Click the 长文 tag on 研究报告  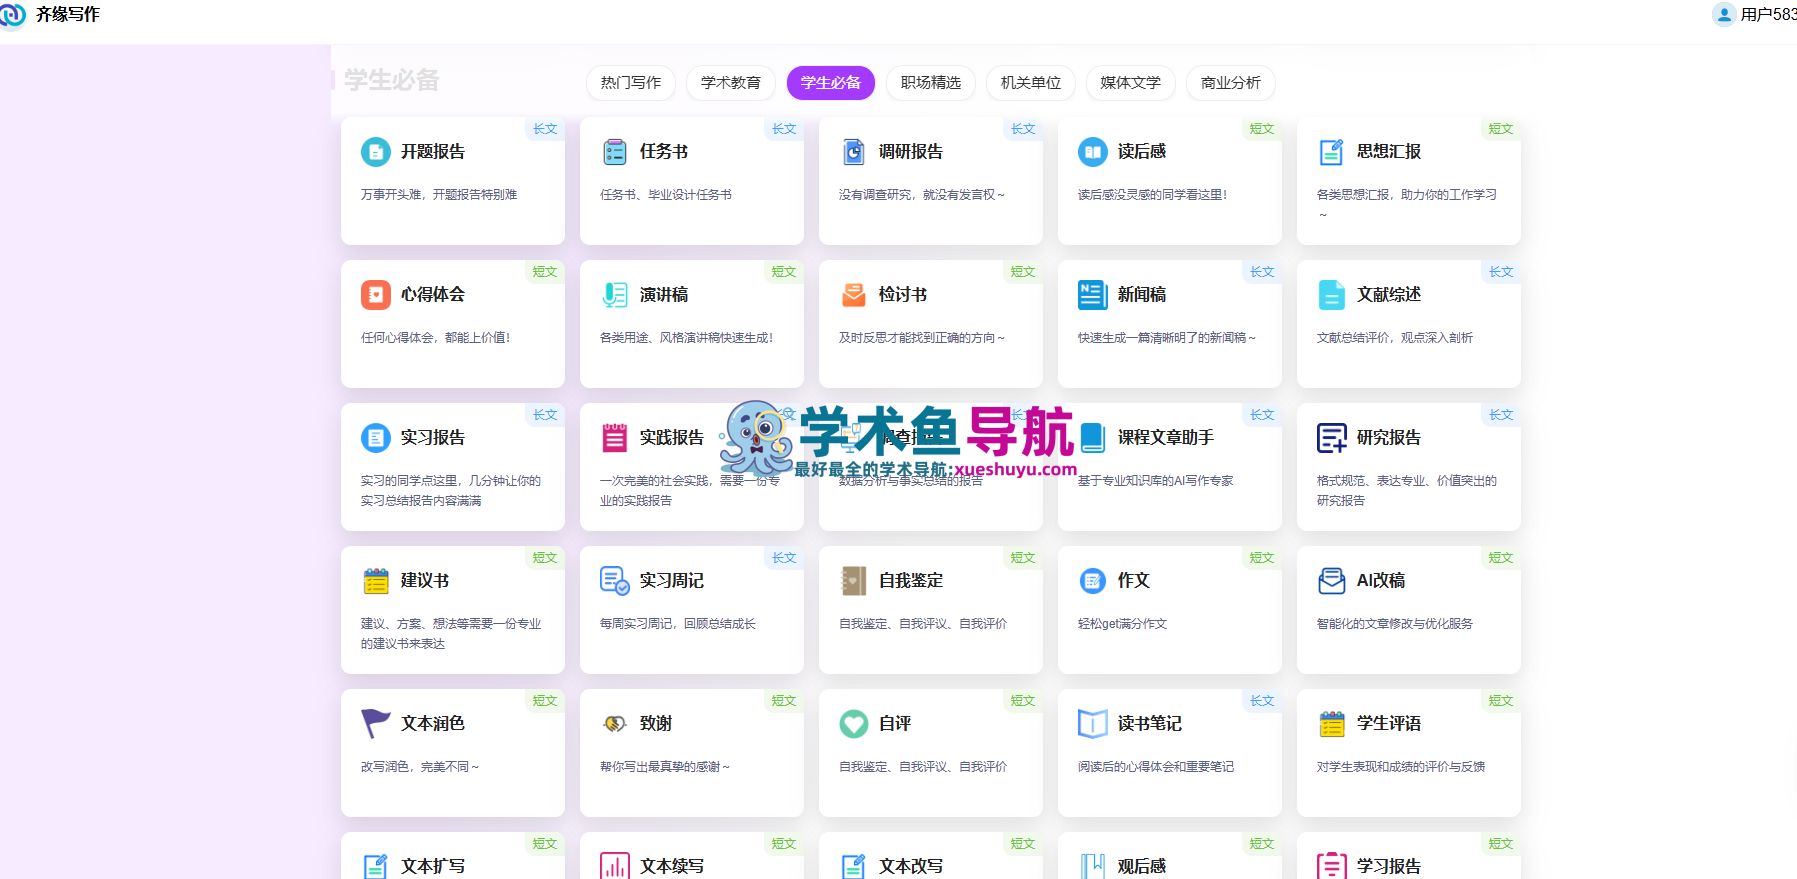(1501, 415)
